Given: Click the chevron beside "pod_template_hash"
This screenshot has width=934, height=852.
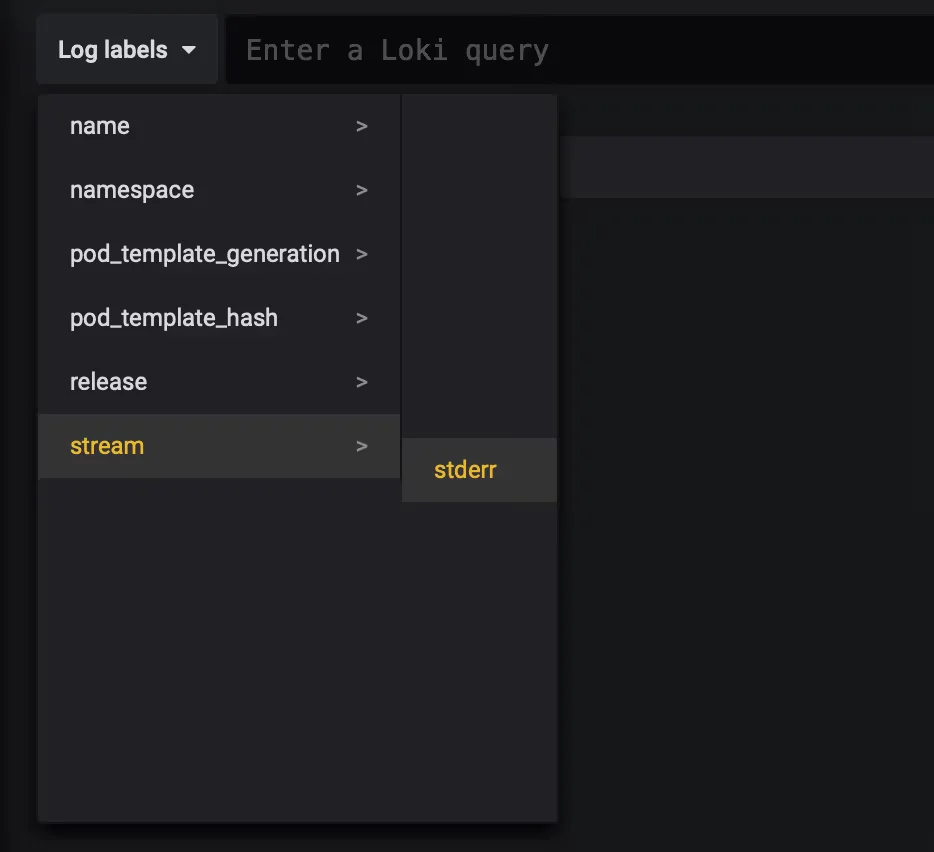Looking at the screenshot, I should [361, 318].
